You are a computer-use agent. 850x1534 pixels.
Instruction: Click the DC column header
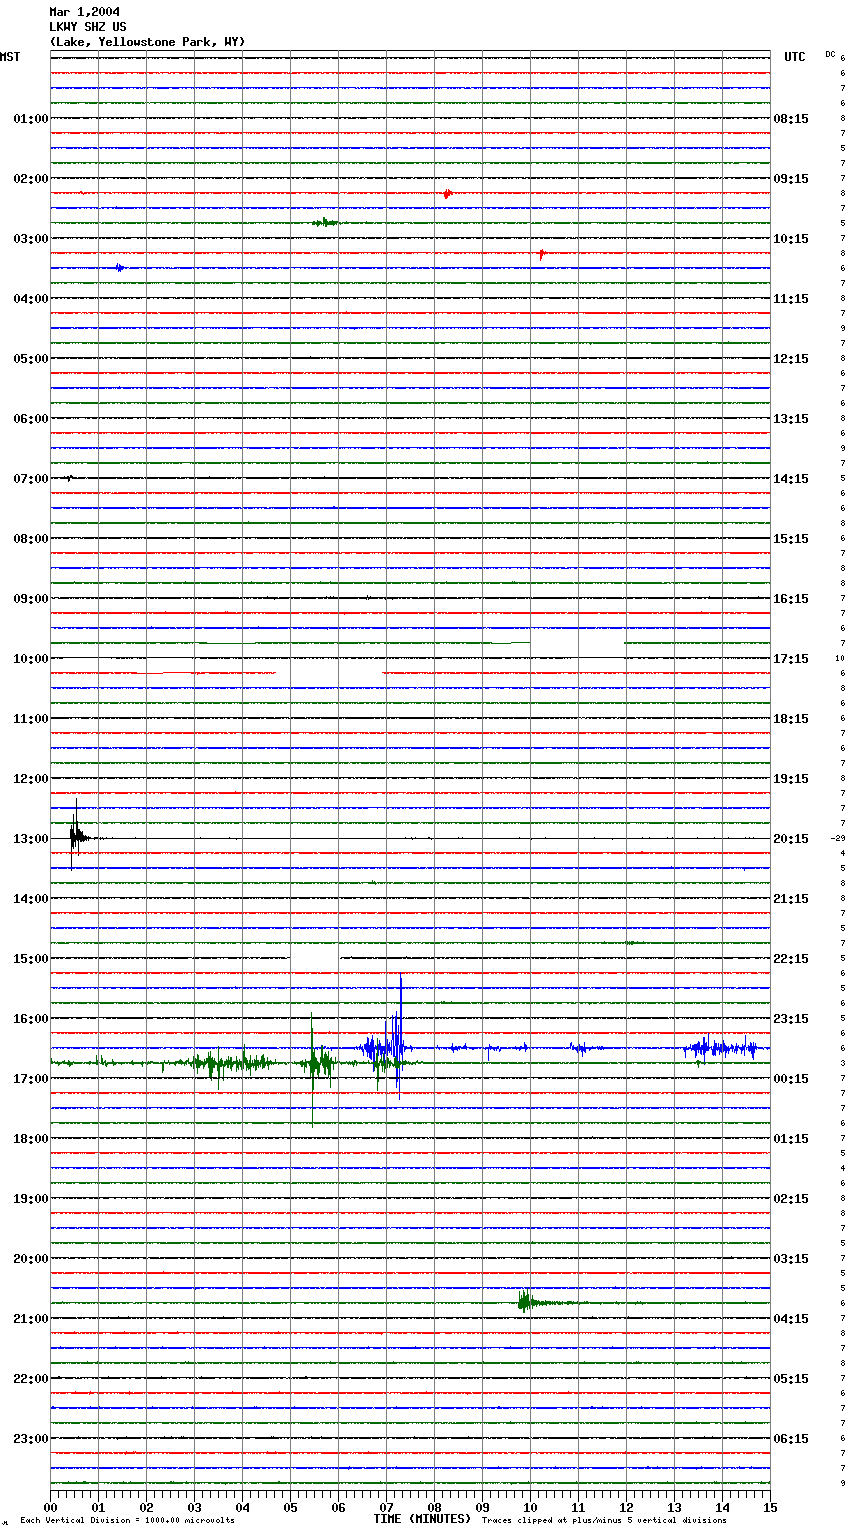click(x=830, y=54)
